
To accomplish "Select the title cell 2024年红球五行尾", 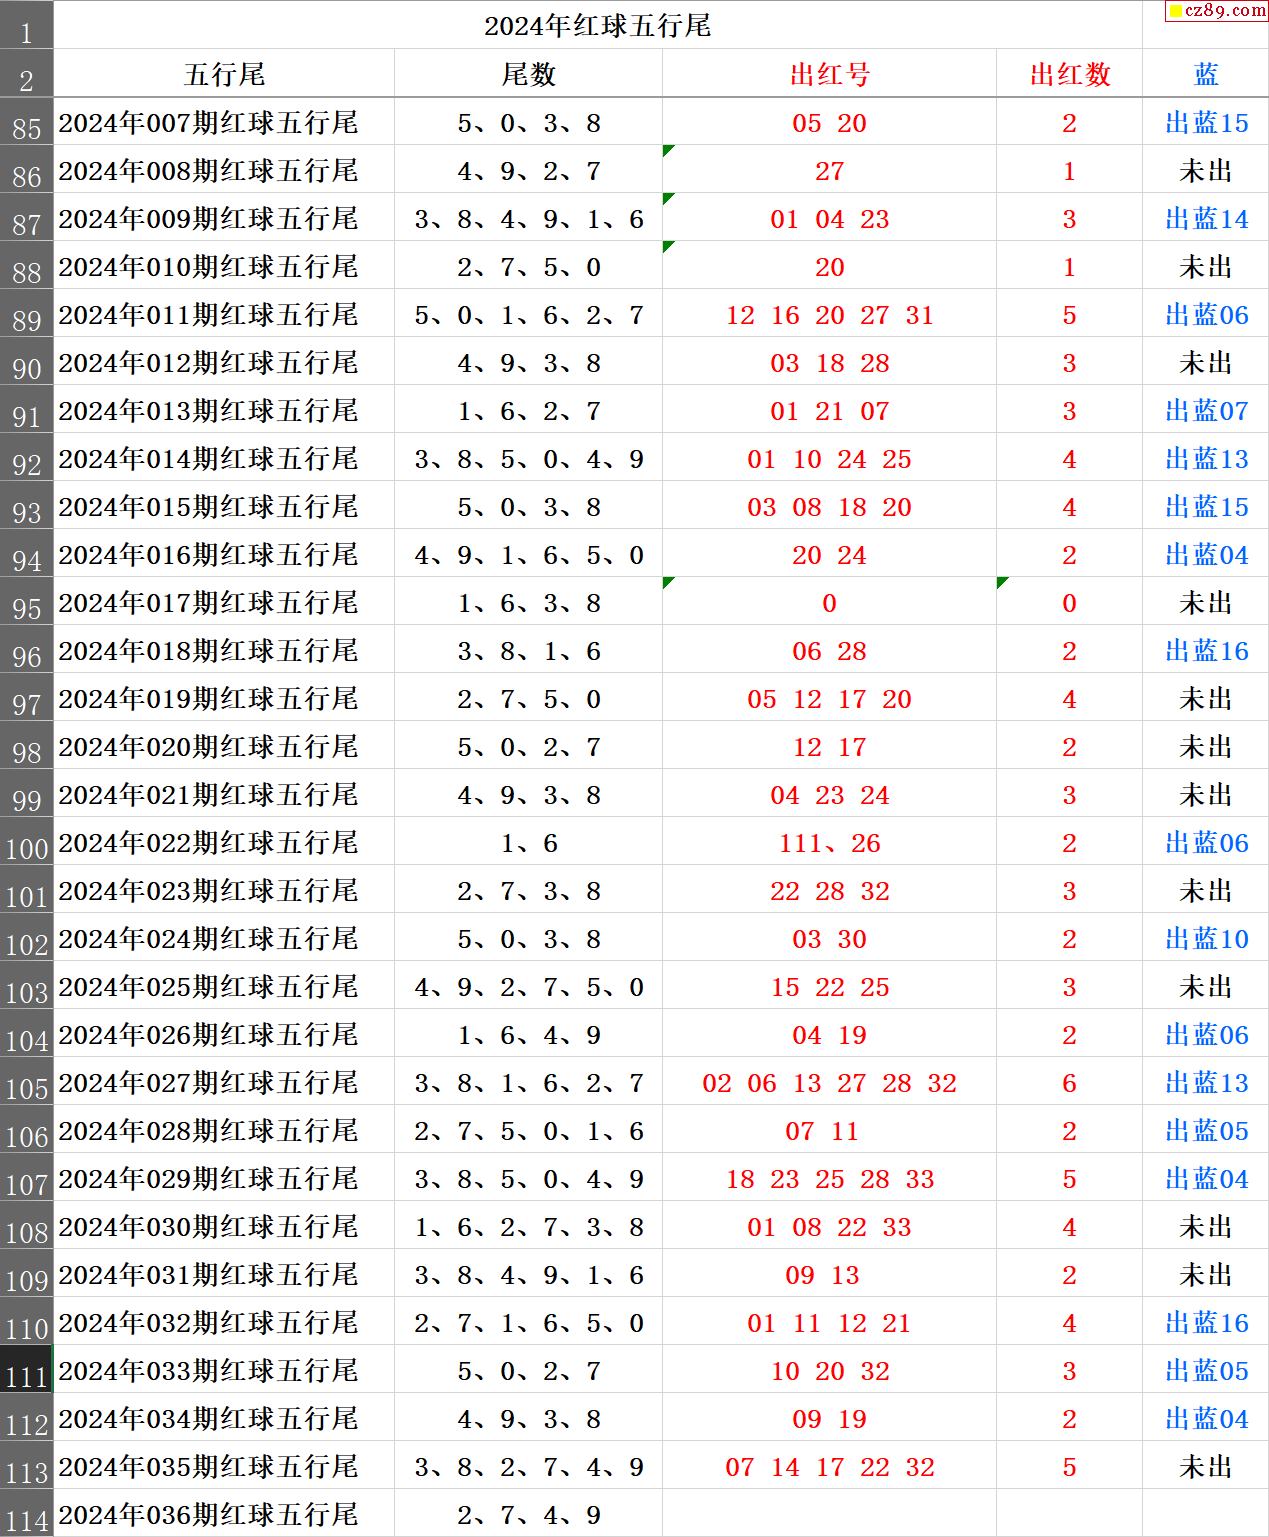I will coord(597,26).
